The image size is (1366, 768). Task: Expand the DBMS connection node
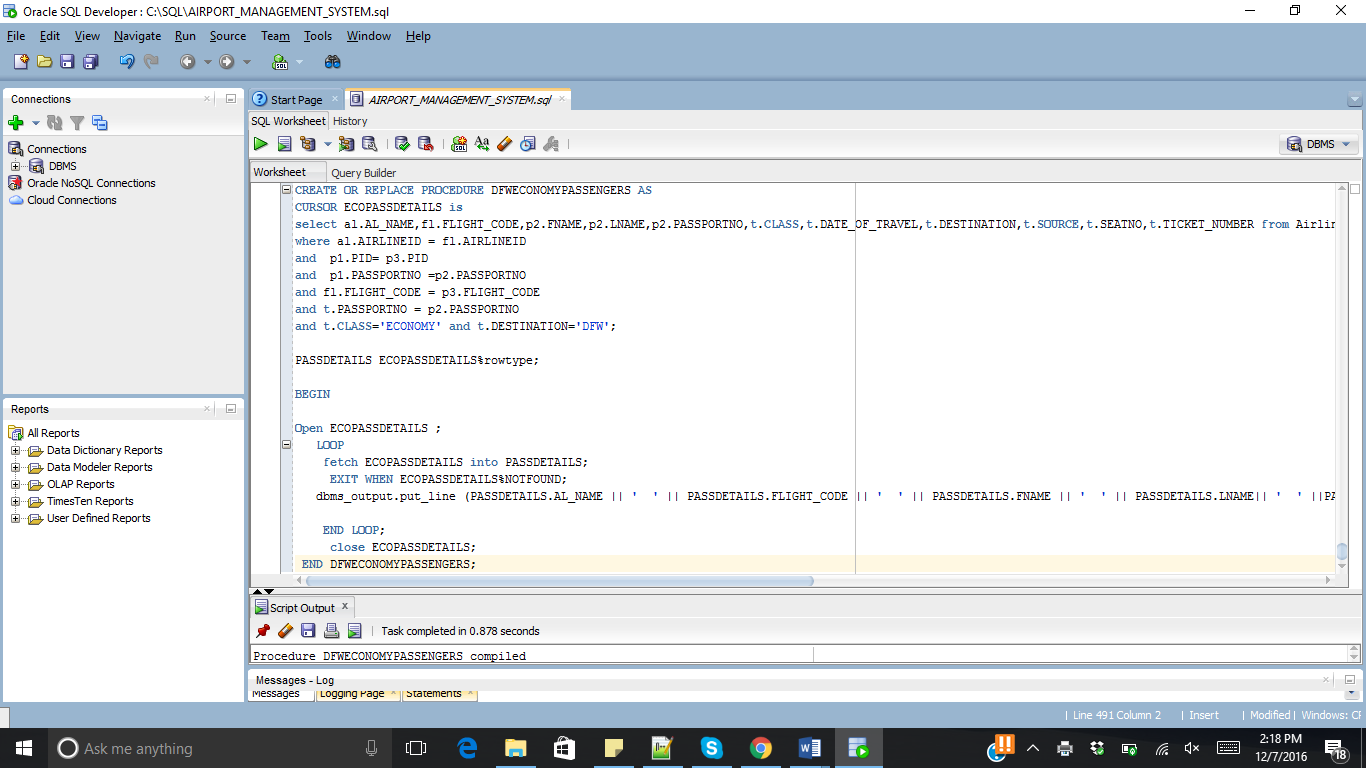(x=16, y=166)
